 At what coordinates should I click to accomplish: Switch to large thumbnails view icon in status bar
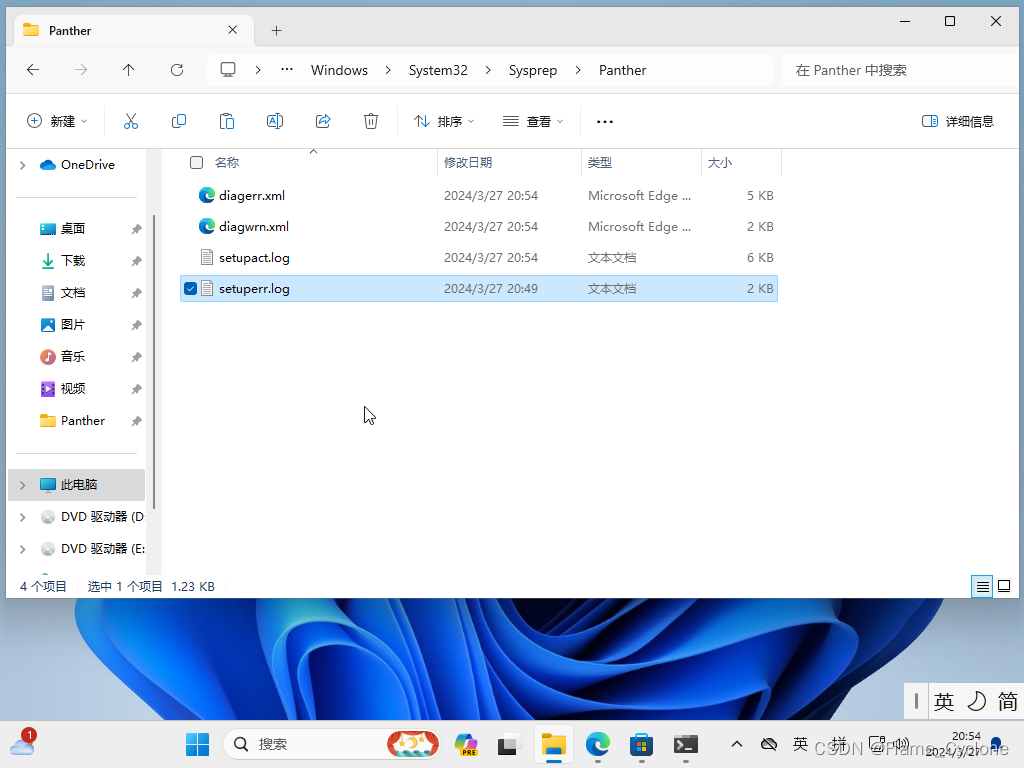tap(1004, 586)
